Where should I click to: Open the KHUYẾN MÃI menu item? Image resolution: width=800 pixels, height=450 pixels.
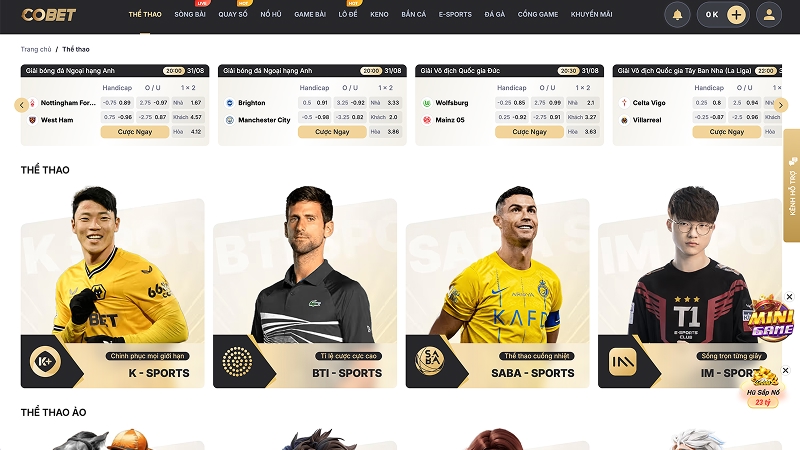[x=591, y=14]
